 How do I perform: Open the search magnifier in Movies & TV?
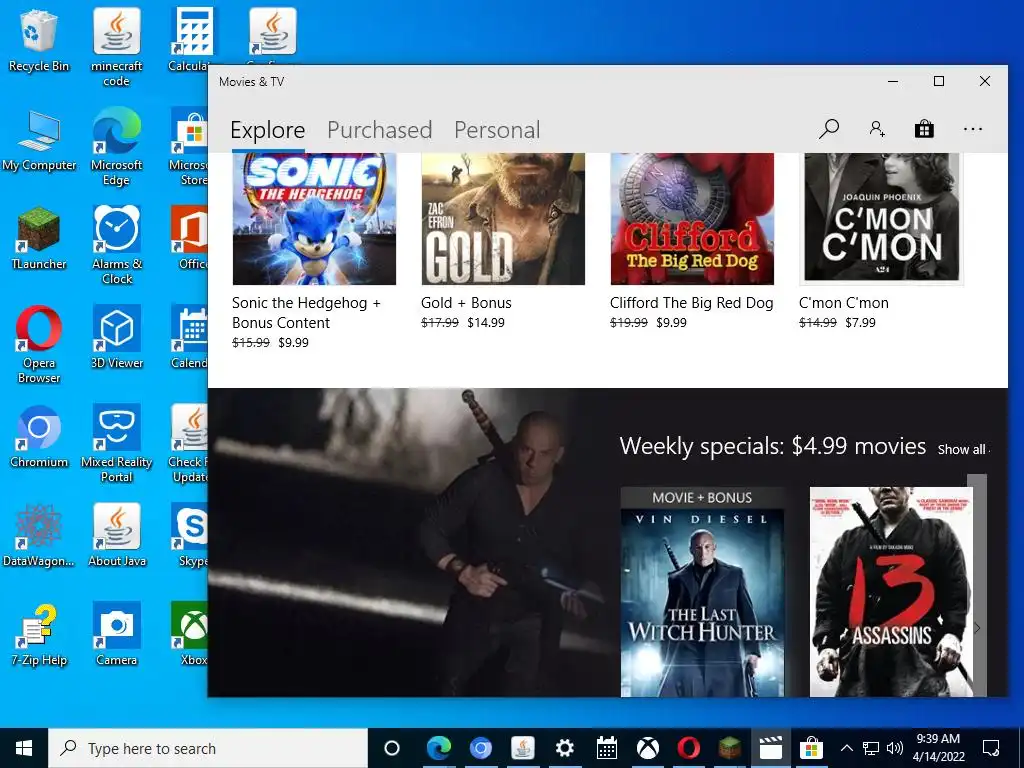(829, 129)
